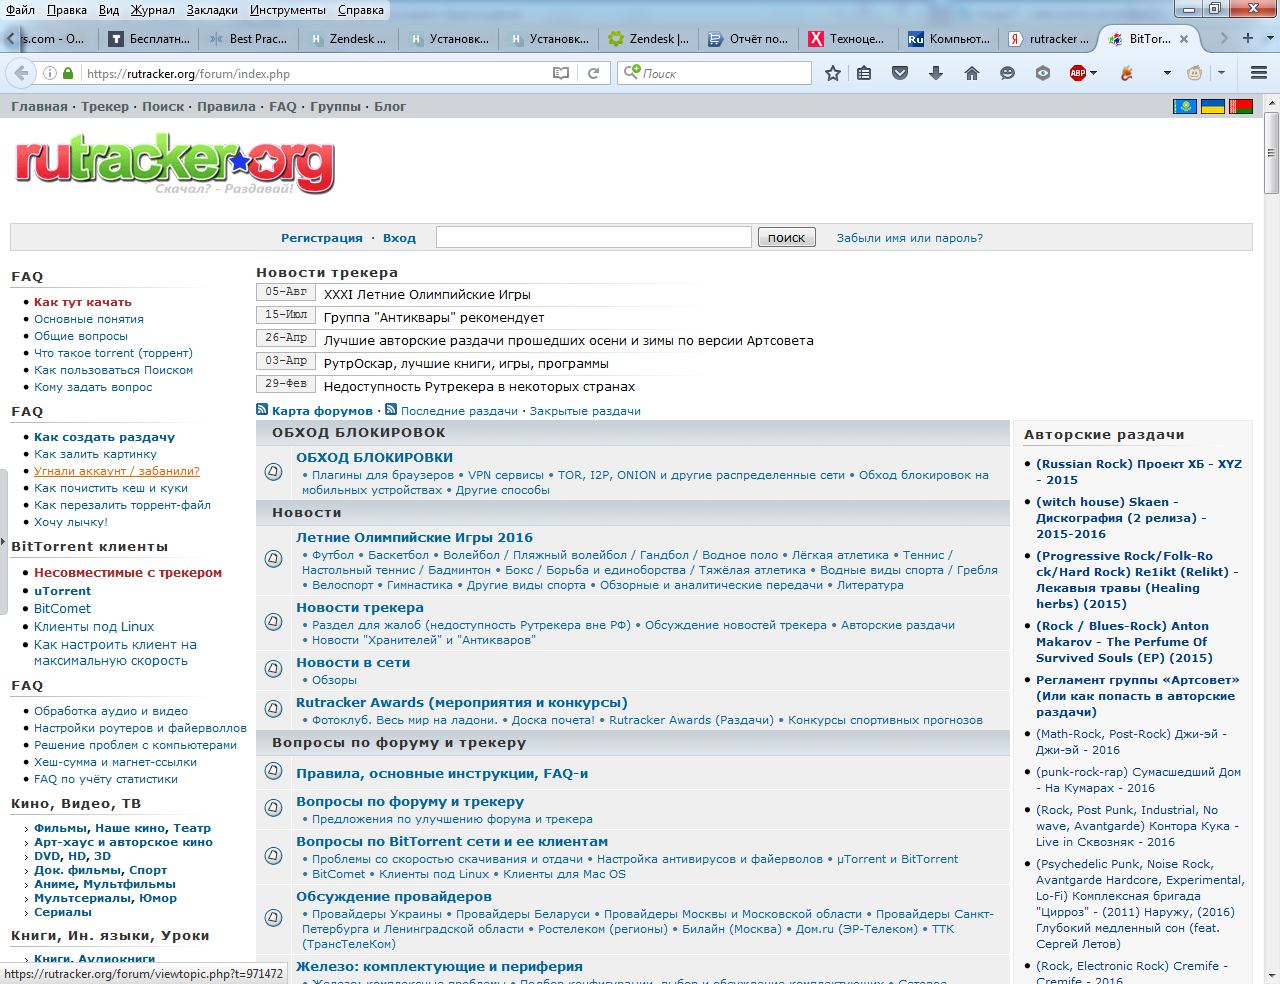Switch to the Техноце... tab

point(846,39)
